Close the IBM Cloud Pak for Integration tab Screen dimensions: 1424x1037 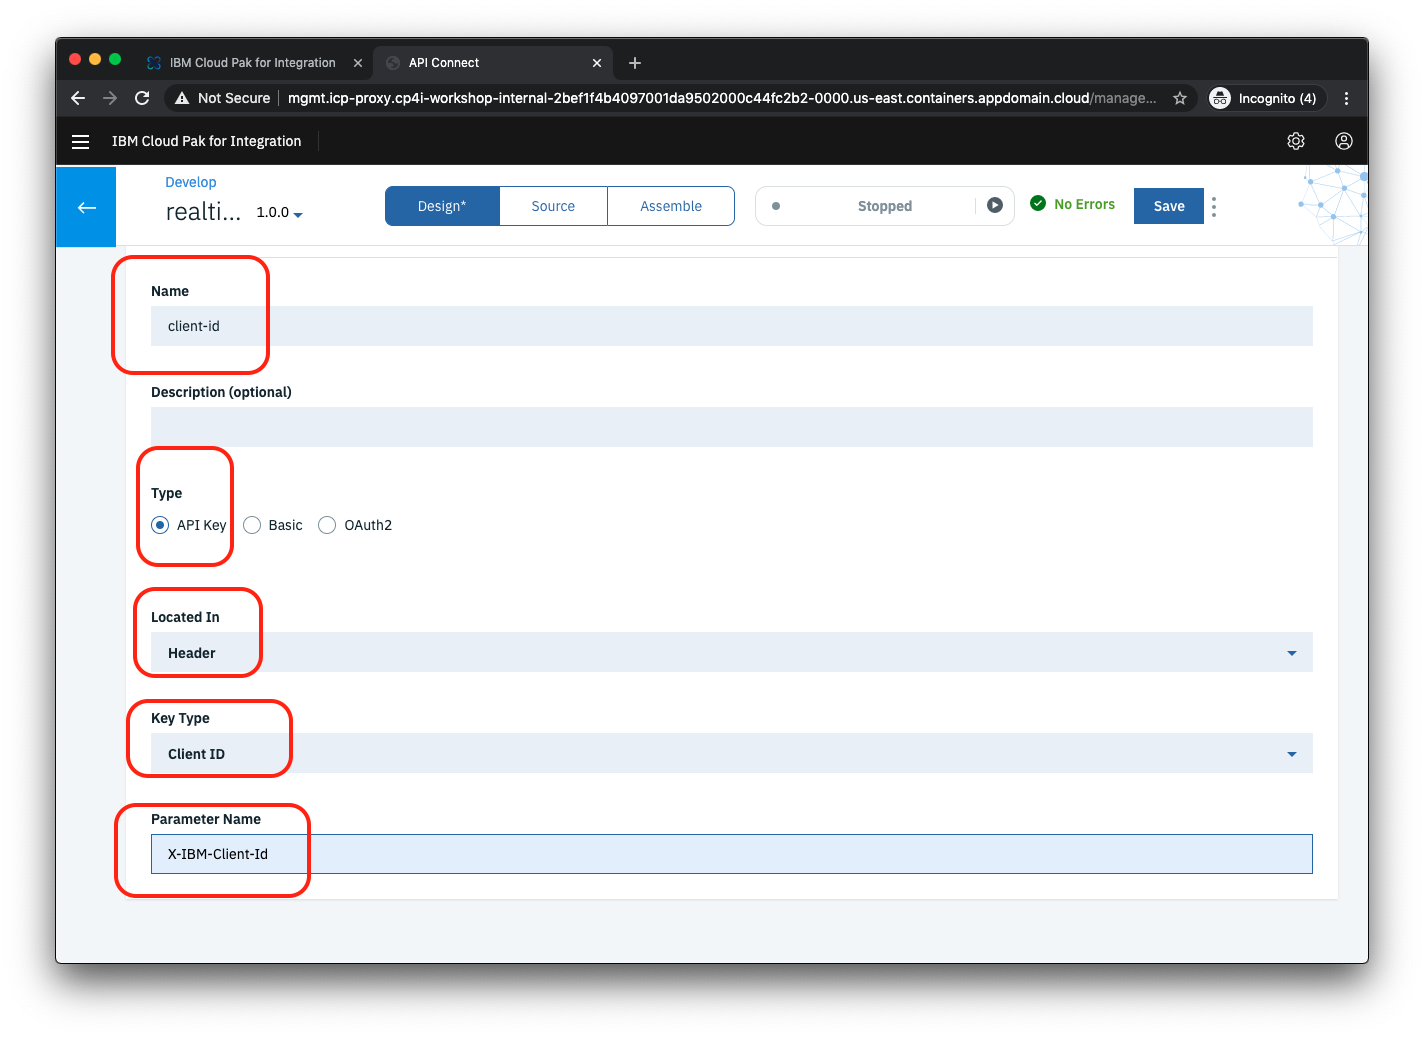[358, 63]
